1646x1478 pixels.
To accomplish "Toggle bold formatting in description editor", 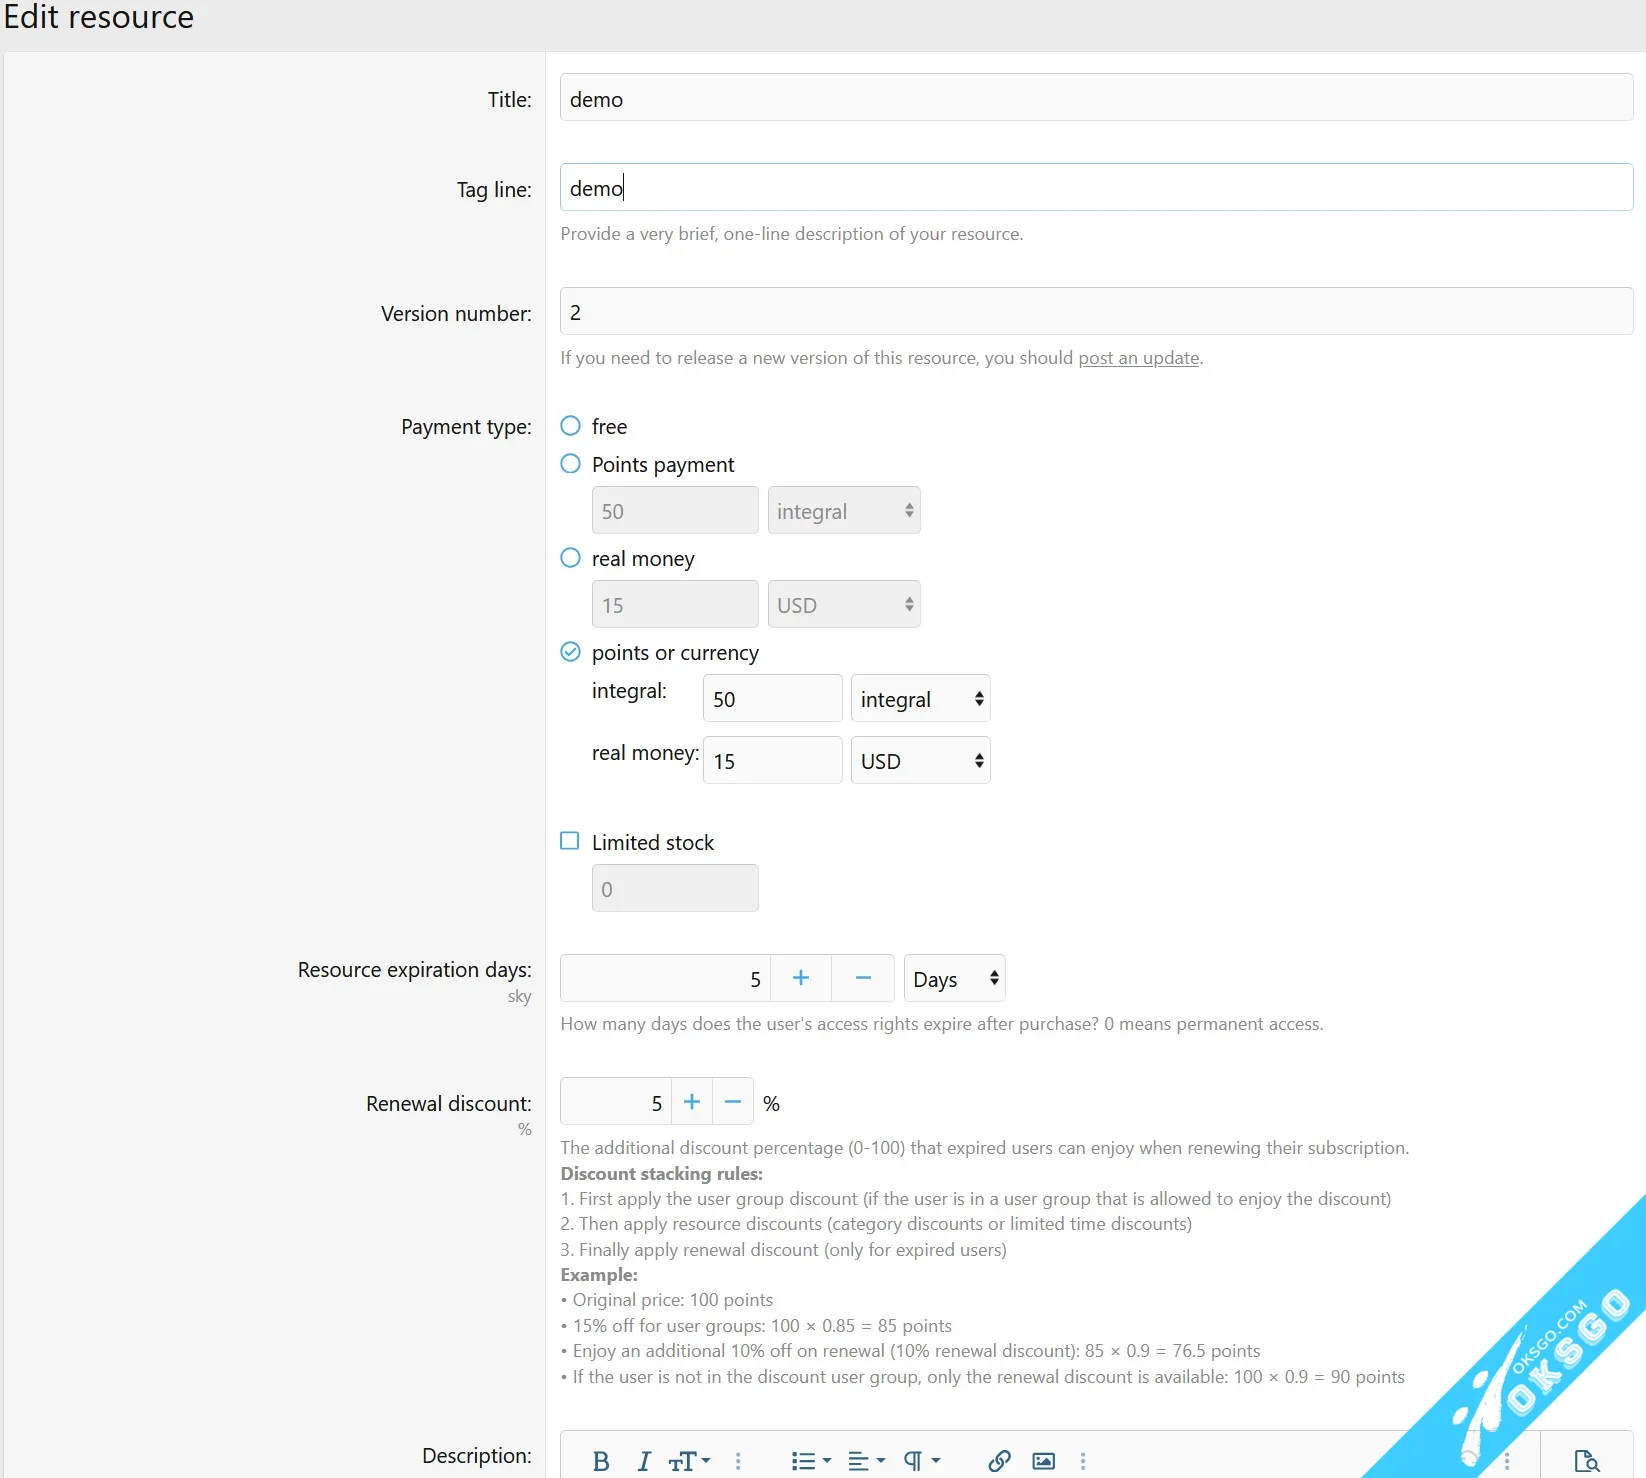I will (600, 1461).
